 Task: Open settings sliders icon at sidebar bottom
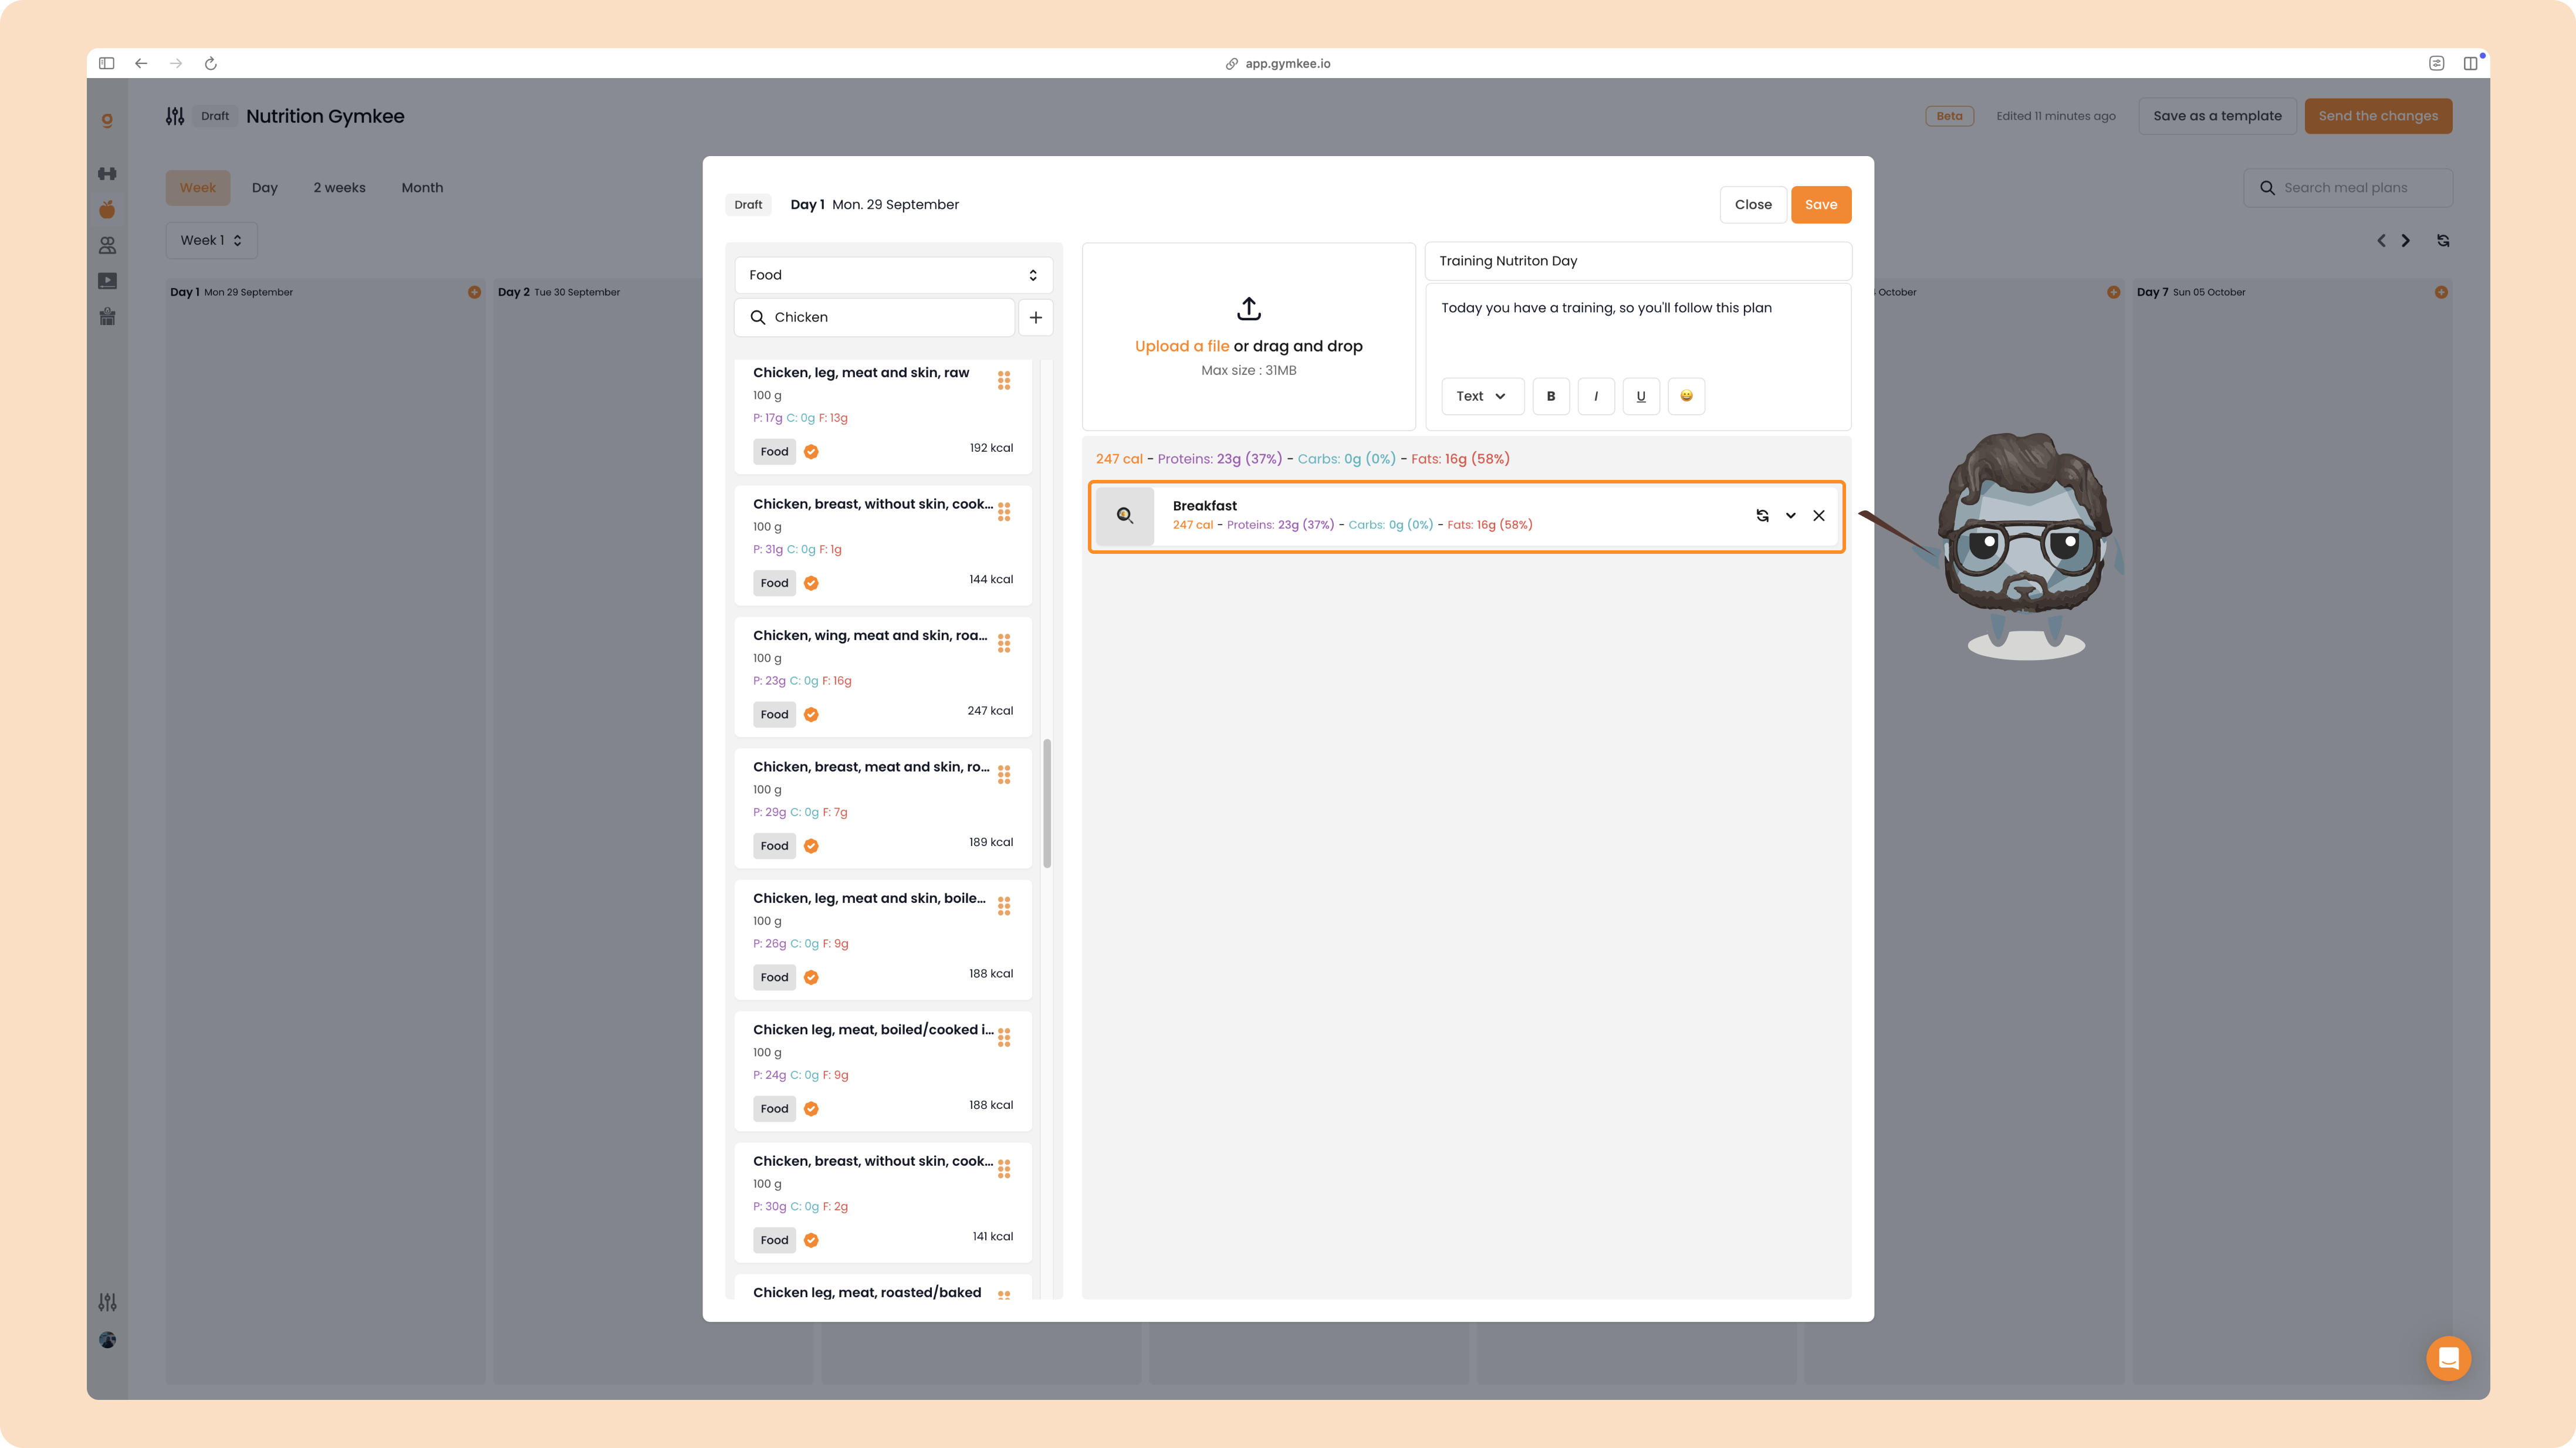click(107, 1302)
